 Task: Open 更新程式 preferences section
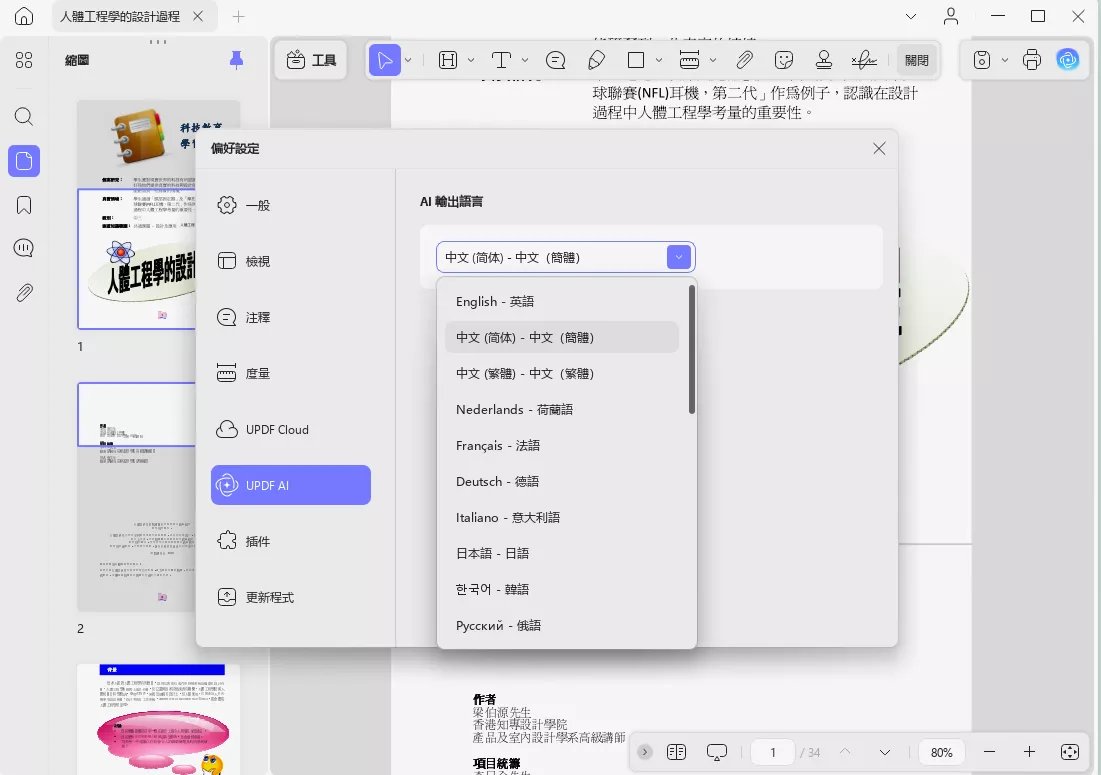click(291, 597)
